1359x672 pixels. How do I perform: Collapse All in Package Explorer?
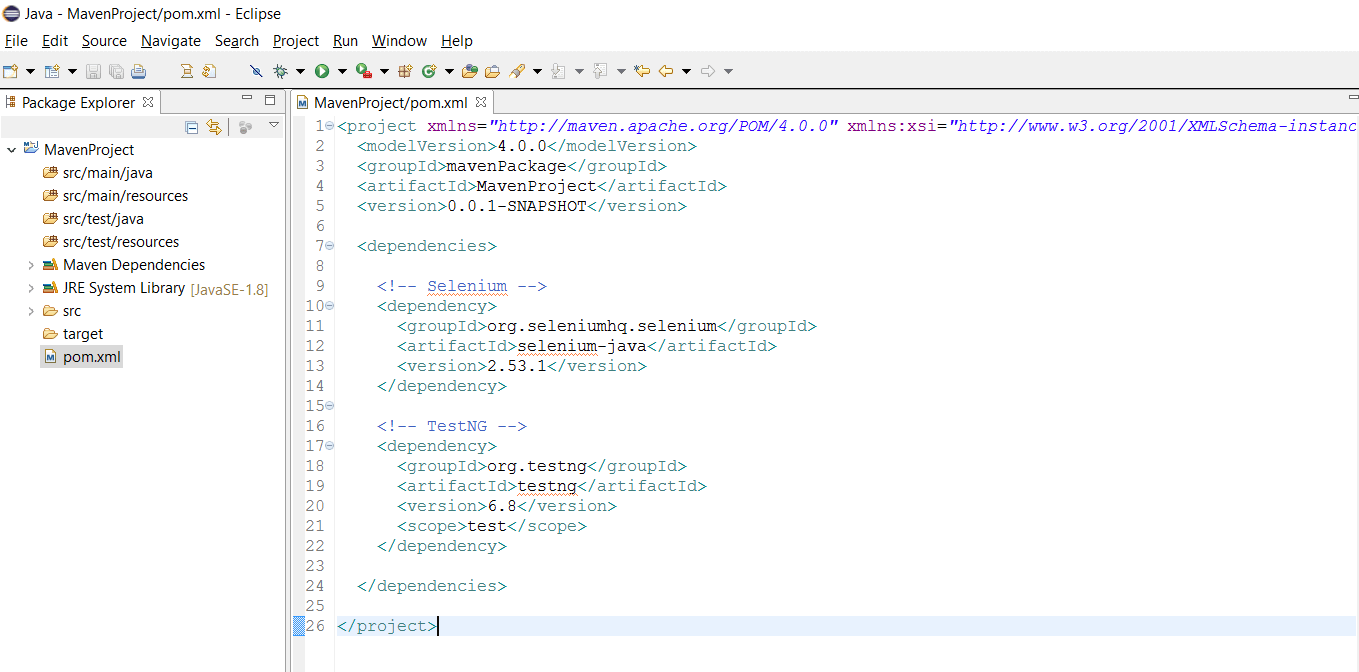191,129
